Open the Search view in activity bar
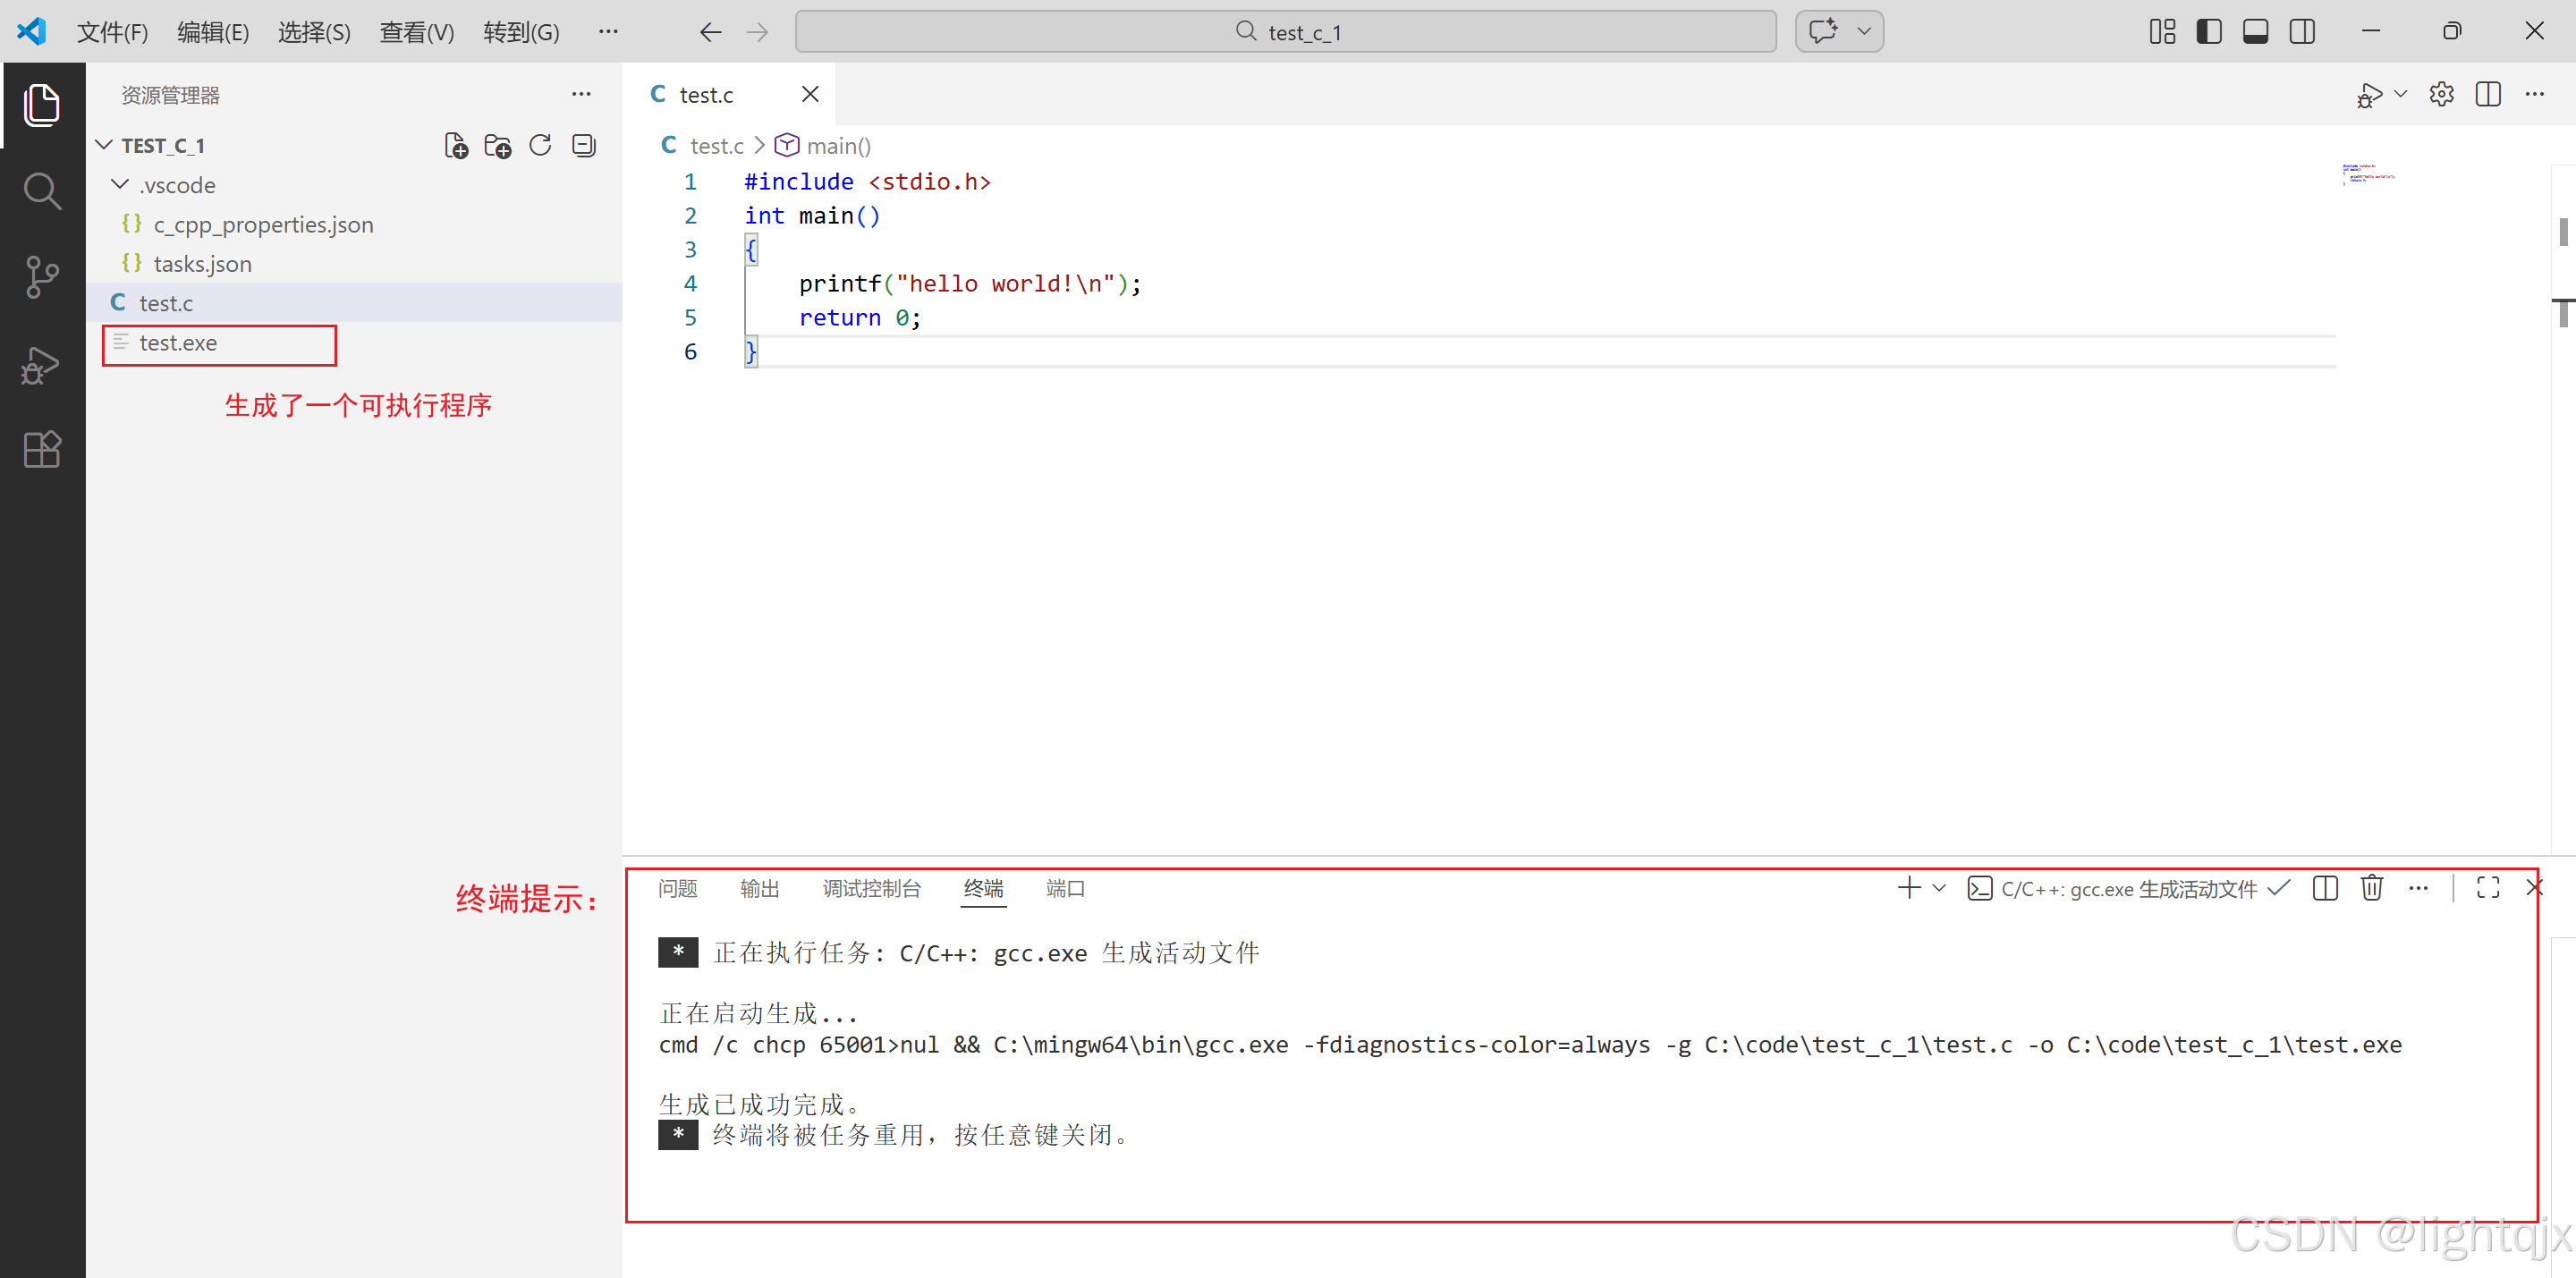2576x1278 pixels. point(41,190)
